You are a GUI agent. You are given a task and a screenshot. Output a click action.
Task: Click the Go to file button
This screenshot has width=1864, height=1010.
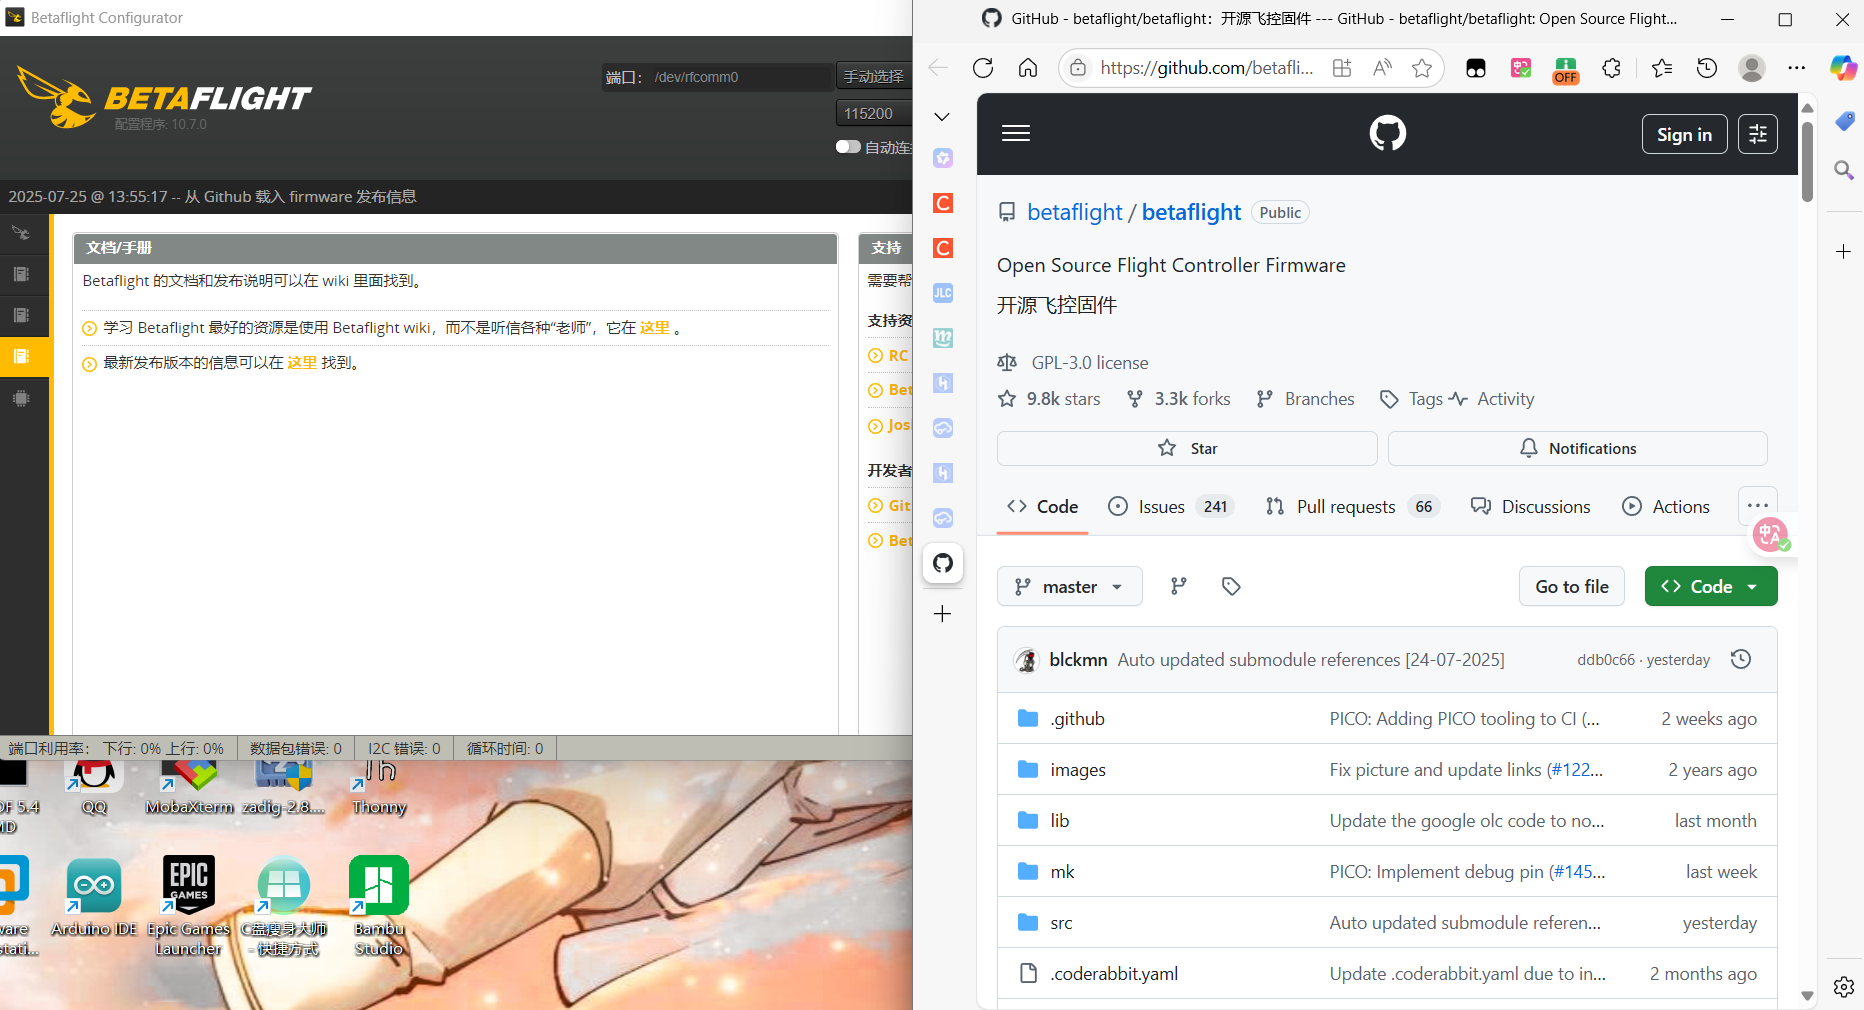(x=1572, y=586)
